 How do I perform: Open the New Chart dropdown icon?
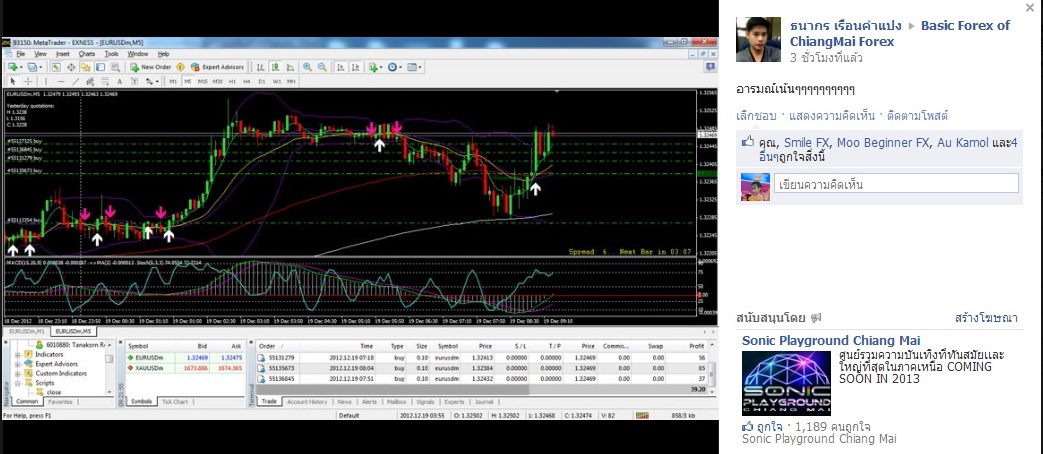click(x=14, y=67)
